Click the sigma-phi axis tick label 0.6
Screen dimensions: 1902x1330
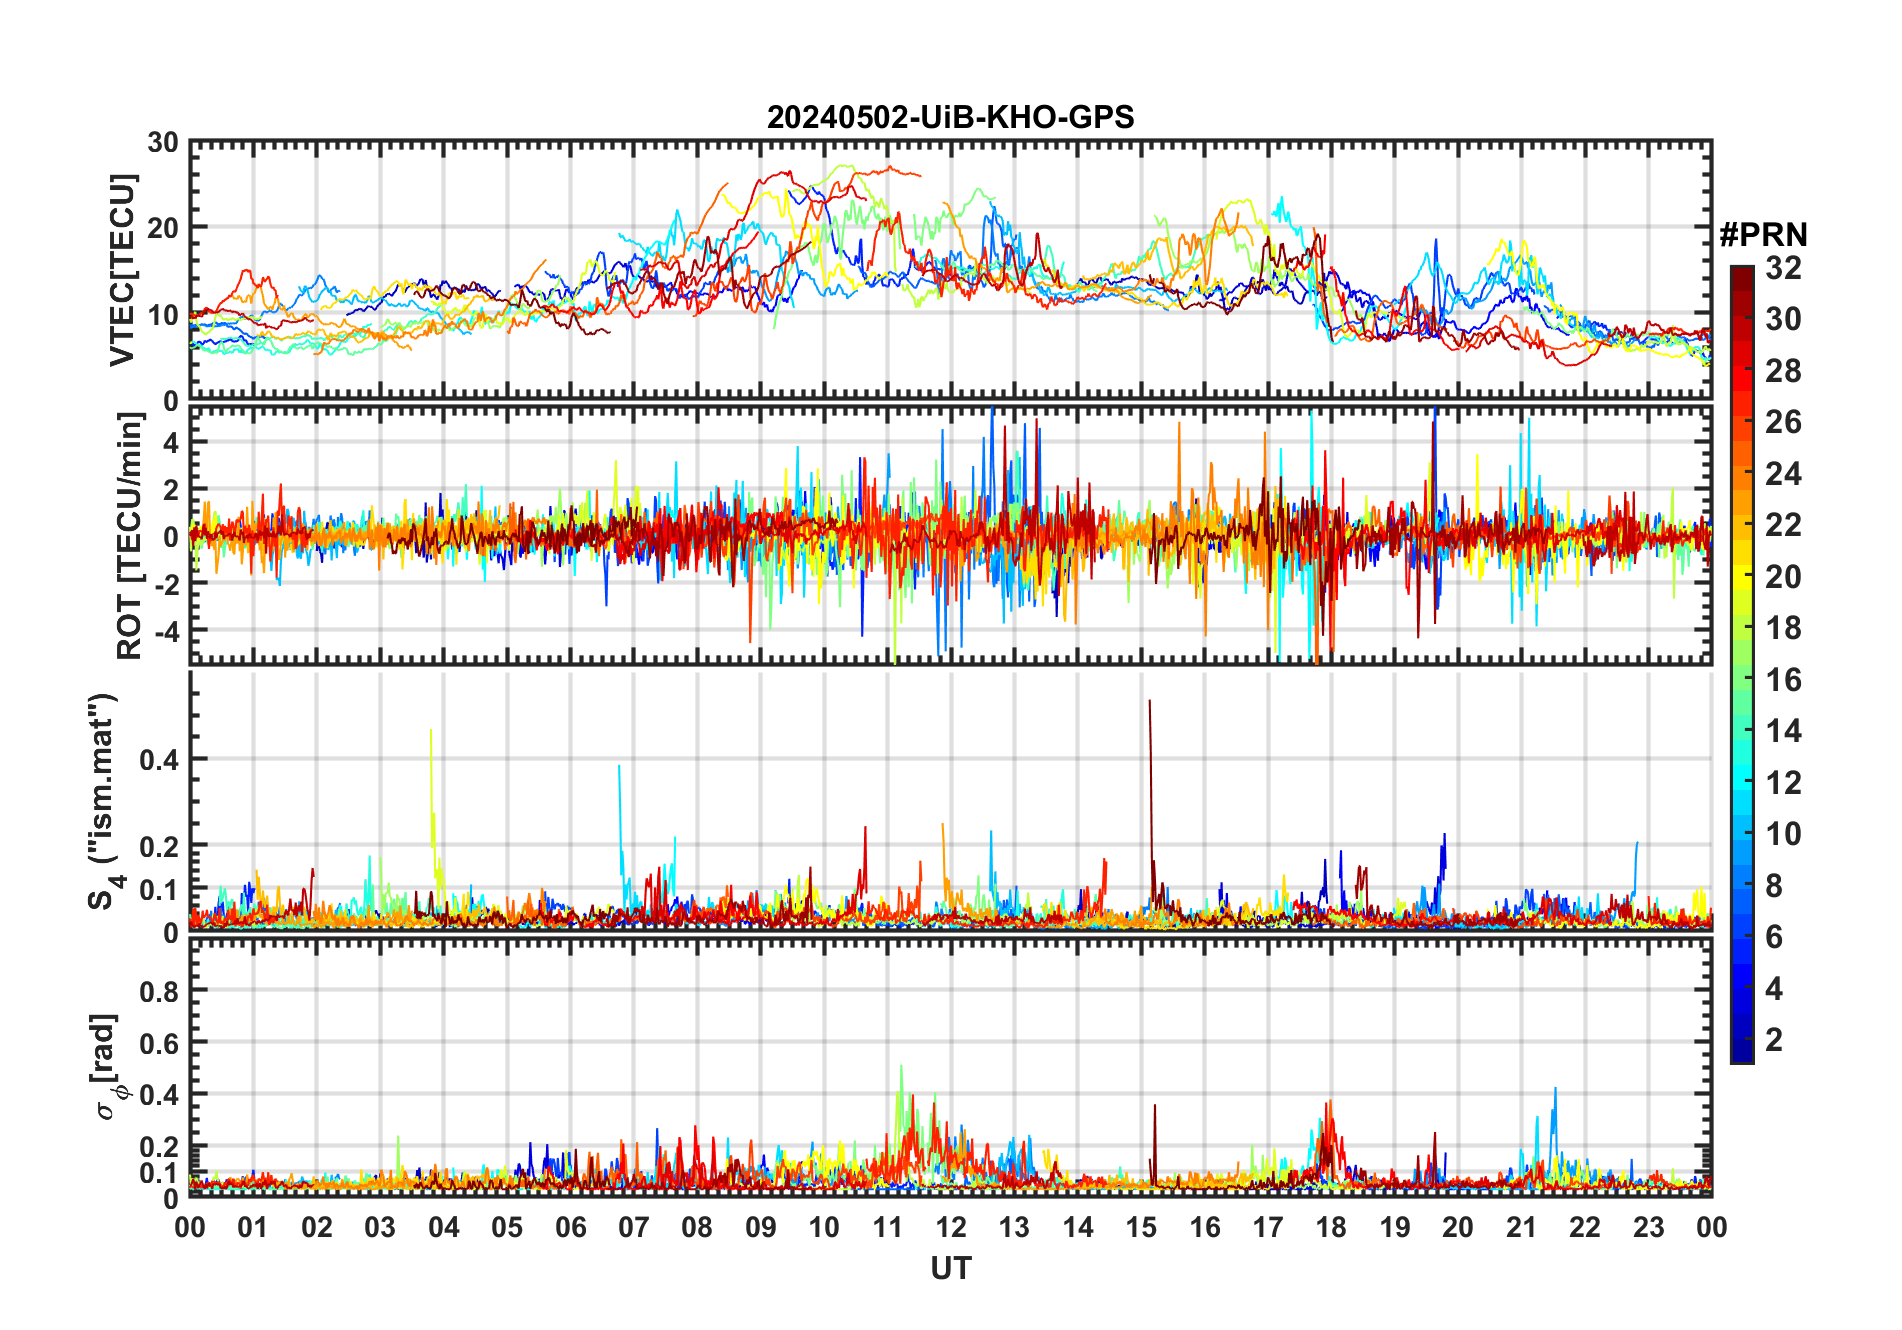pos(160,1044)
